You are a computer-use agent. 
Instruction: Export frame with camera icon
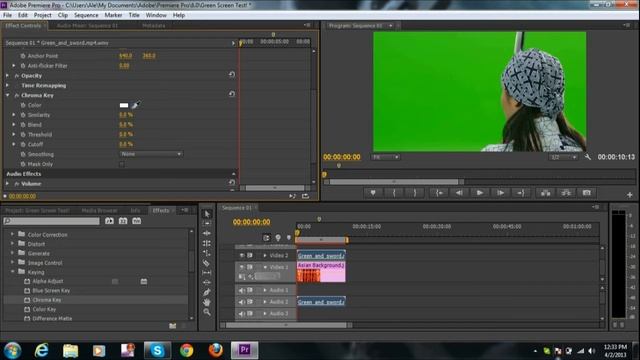click(587, 193)
